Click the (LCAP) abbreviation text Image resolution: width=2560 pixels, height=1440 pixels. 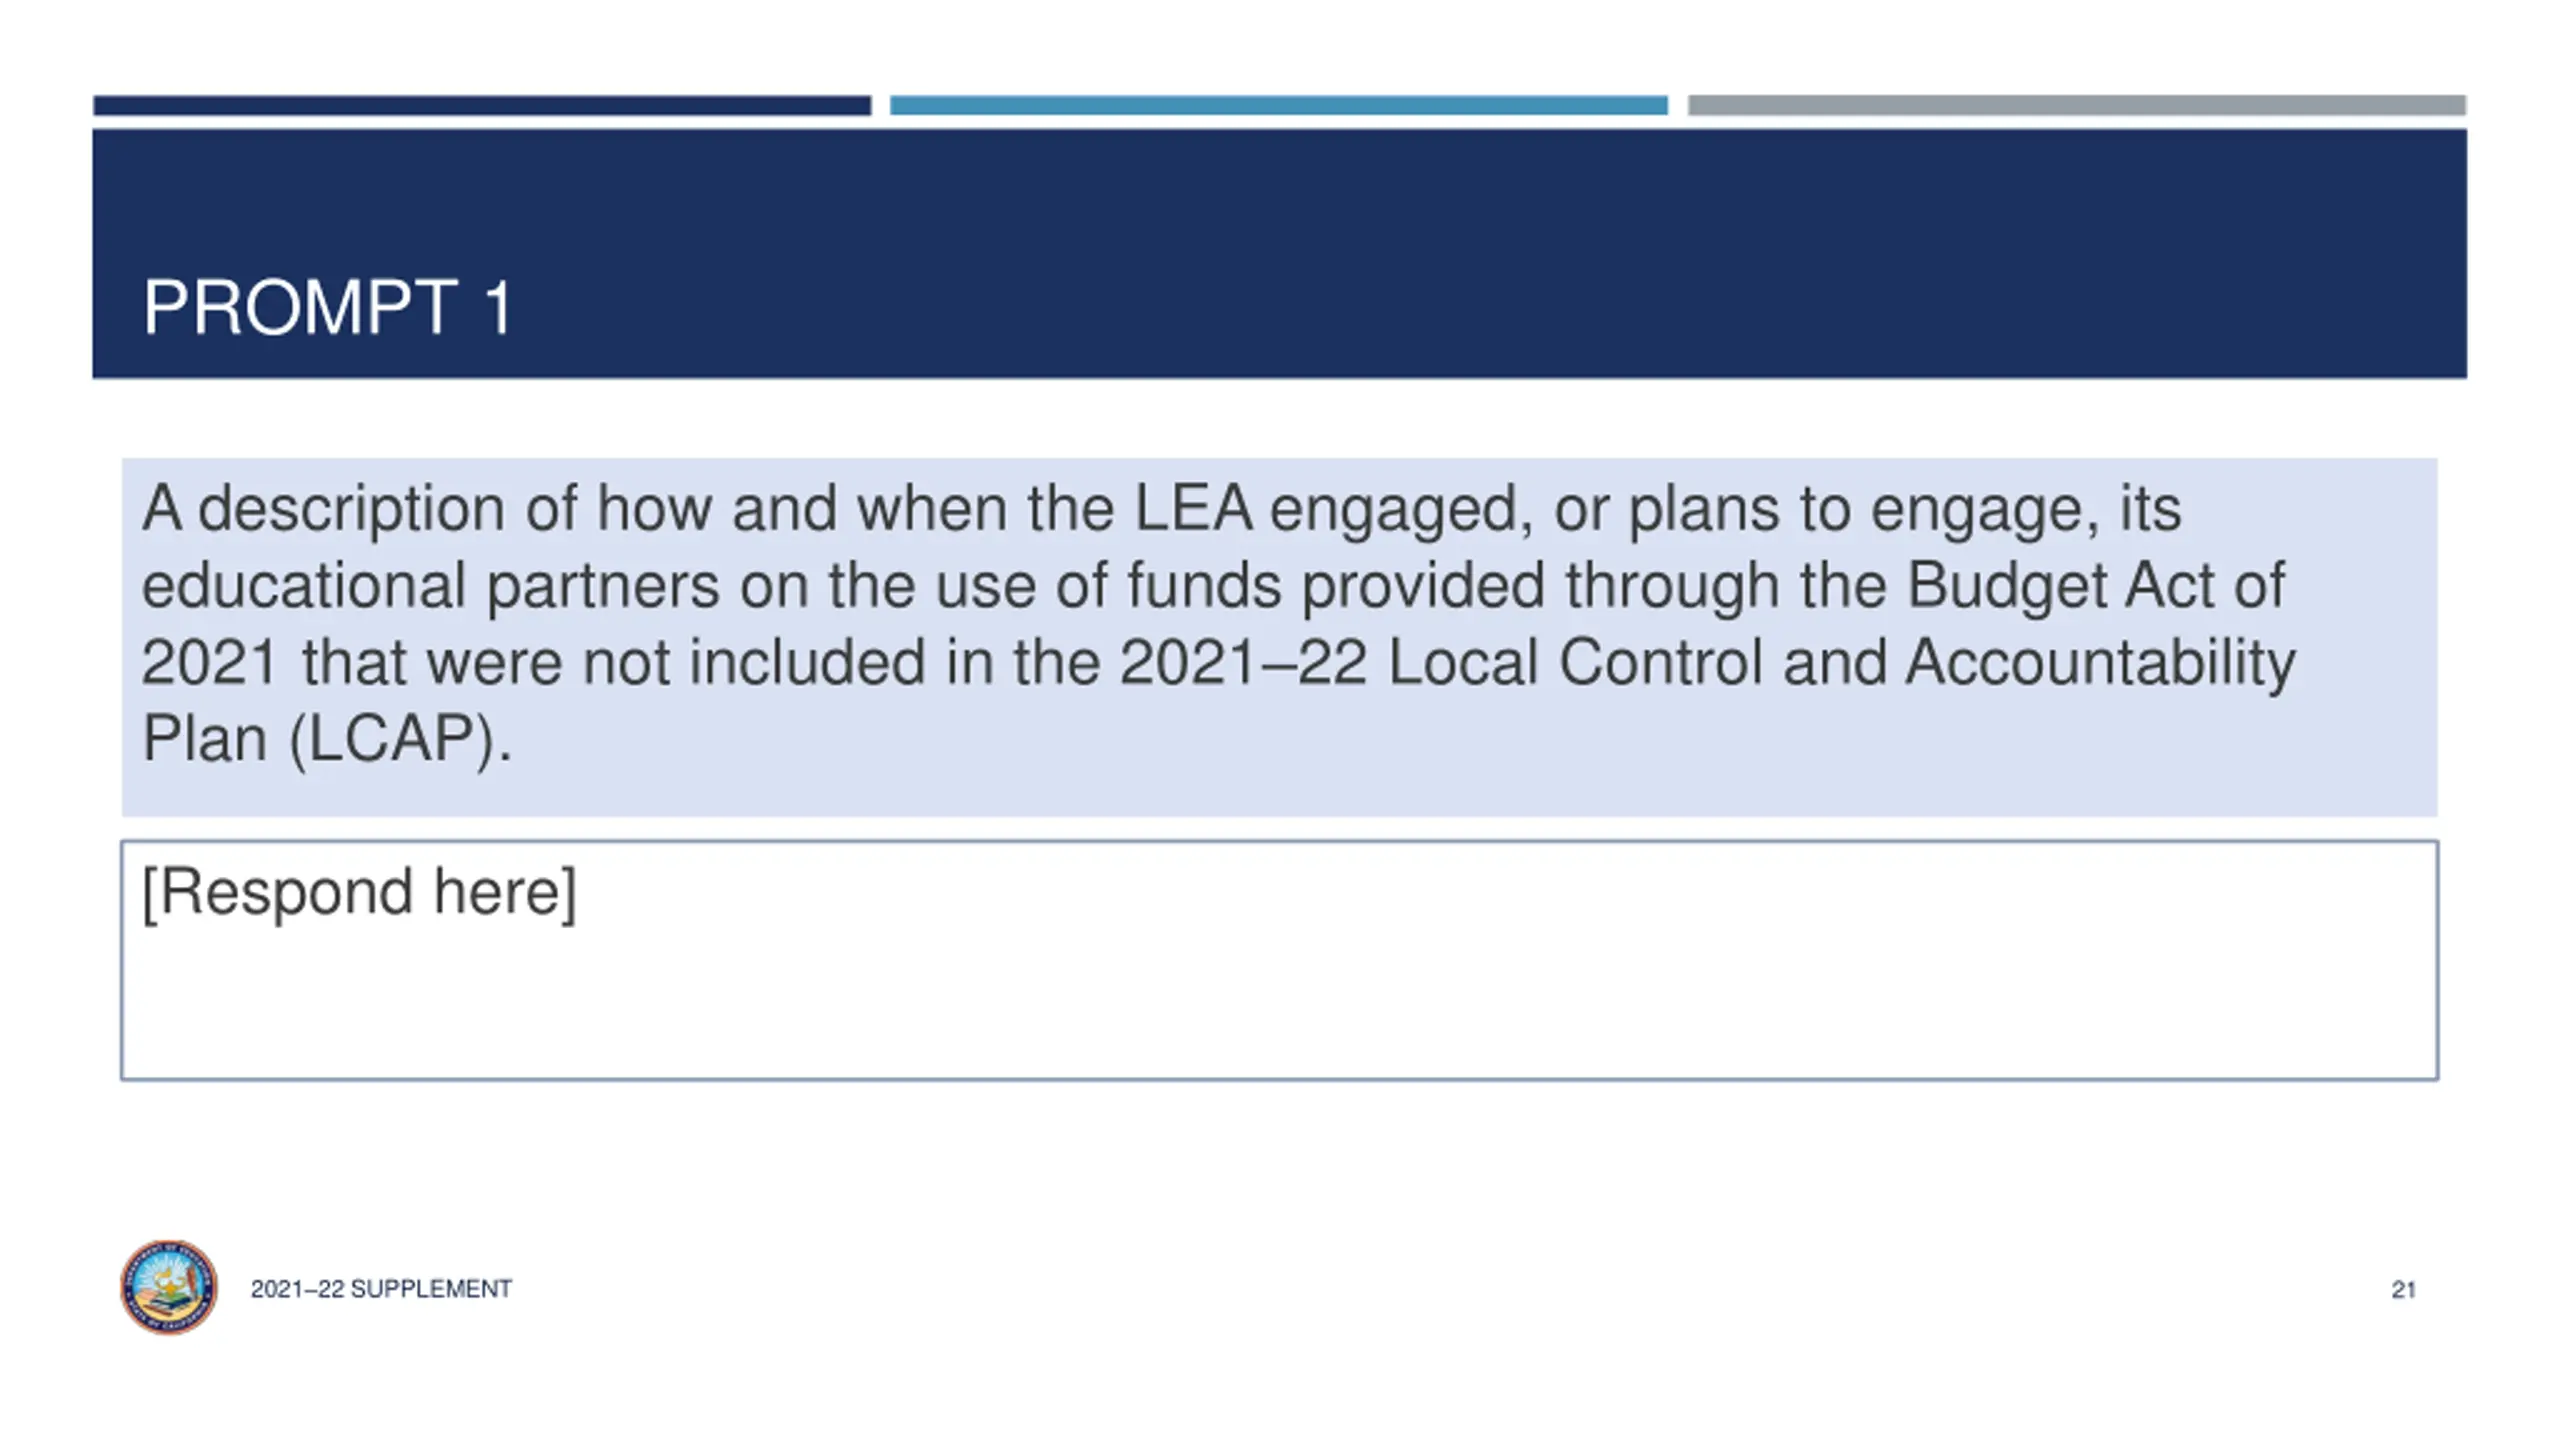(x=401, y=739)
